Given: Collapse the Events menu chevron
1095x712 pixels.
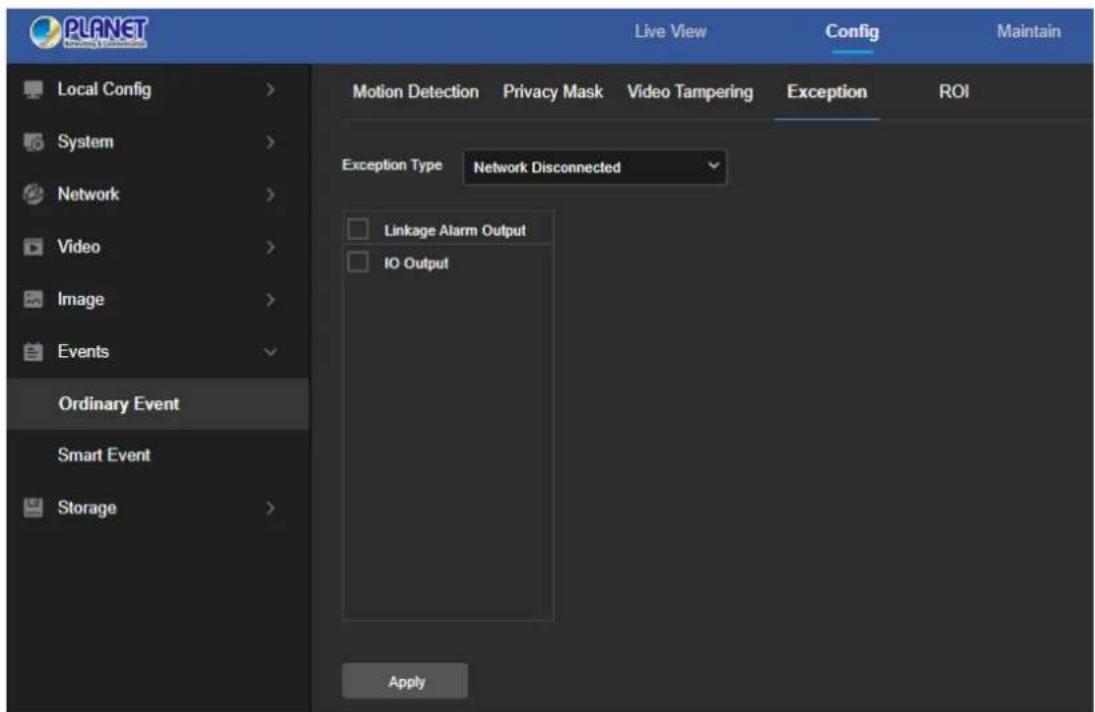Looking at the screenshot, I should point(270,352).
